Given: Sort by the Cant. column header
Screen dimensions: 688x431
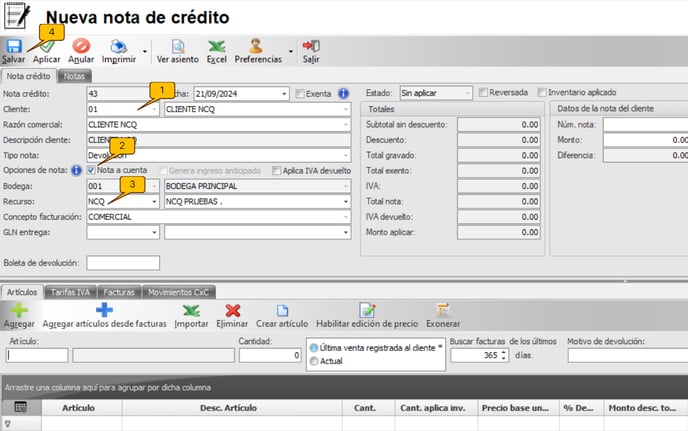Looking at the screenshot, I should tap(368, 408).
